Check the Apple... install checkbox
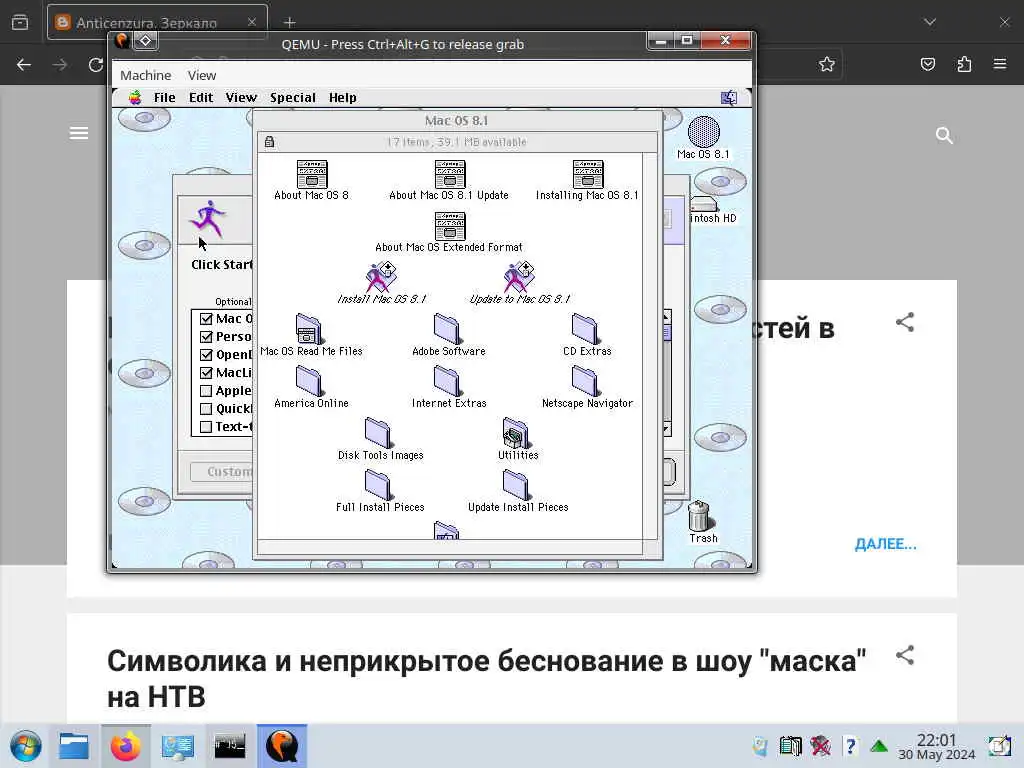1024x768 pixels. [x=206, y=391]
